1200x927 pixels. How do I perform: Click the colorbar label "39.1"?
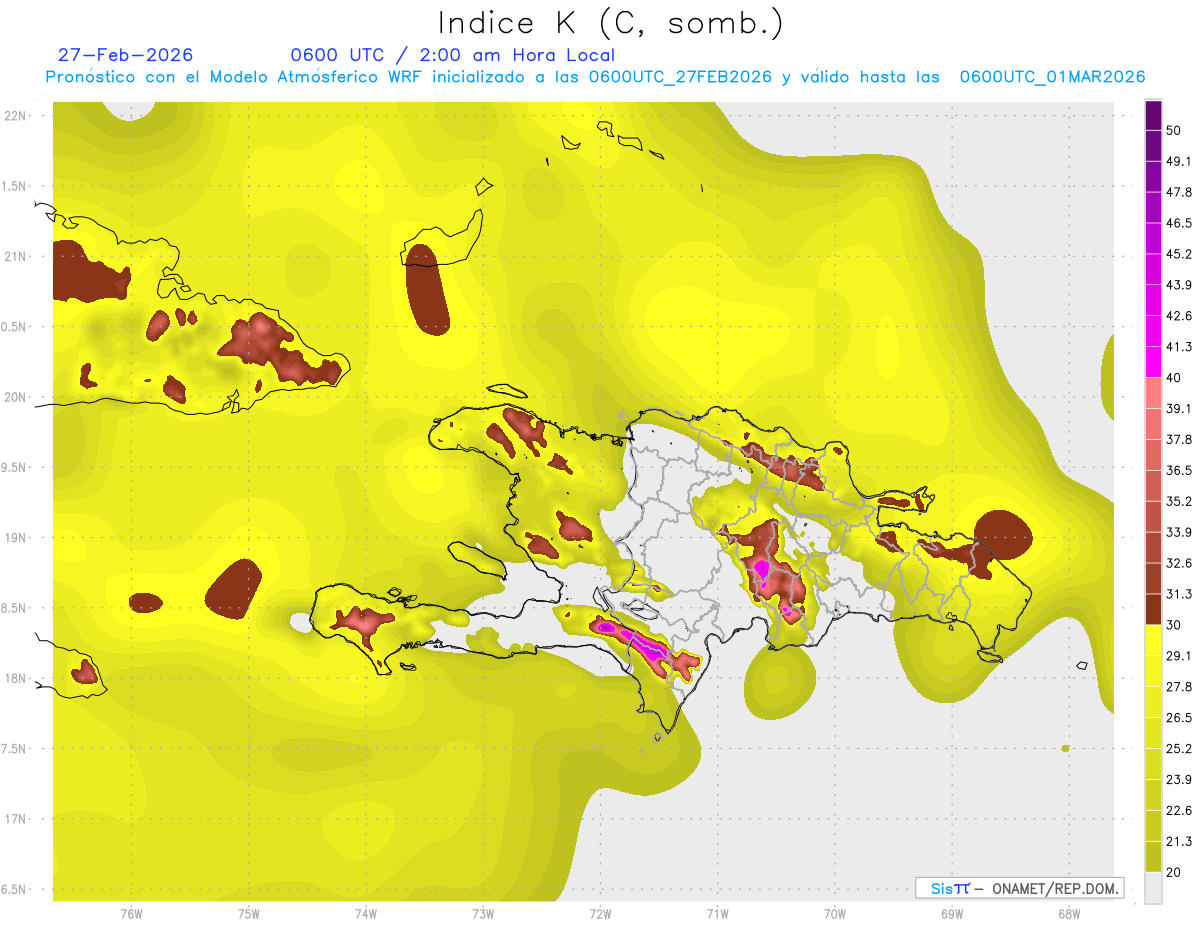pyautogui.click(x=1179, y=408)
